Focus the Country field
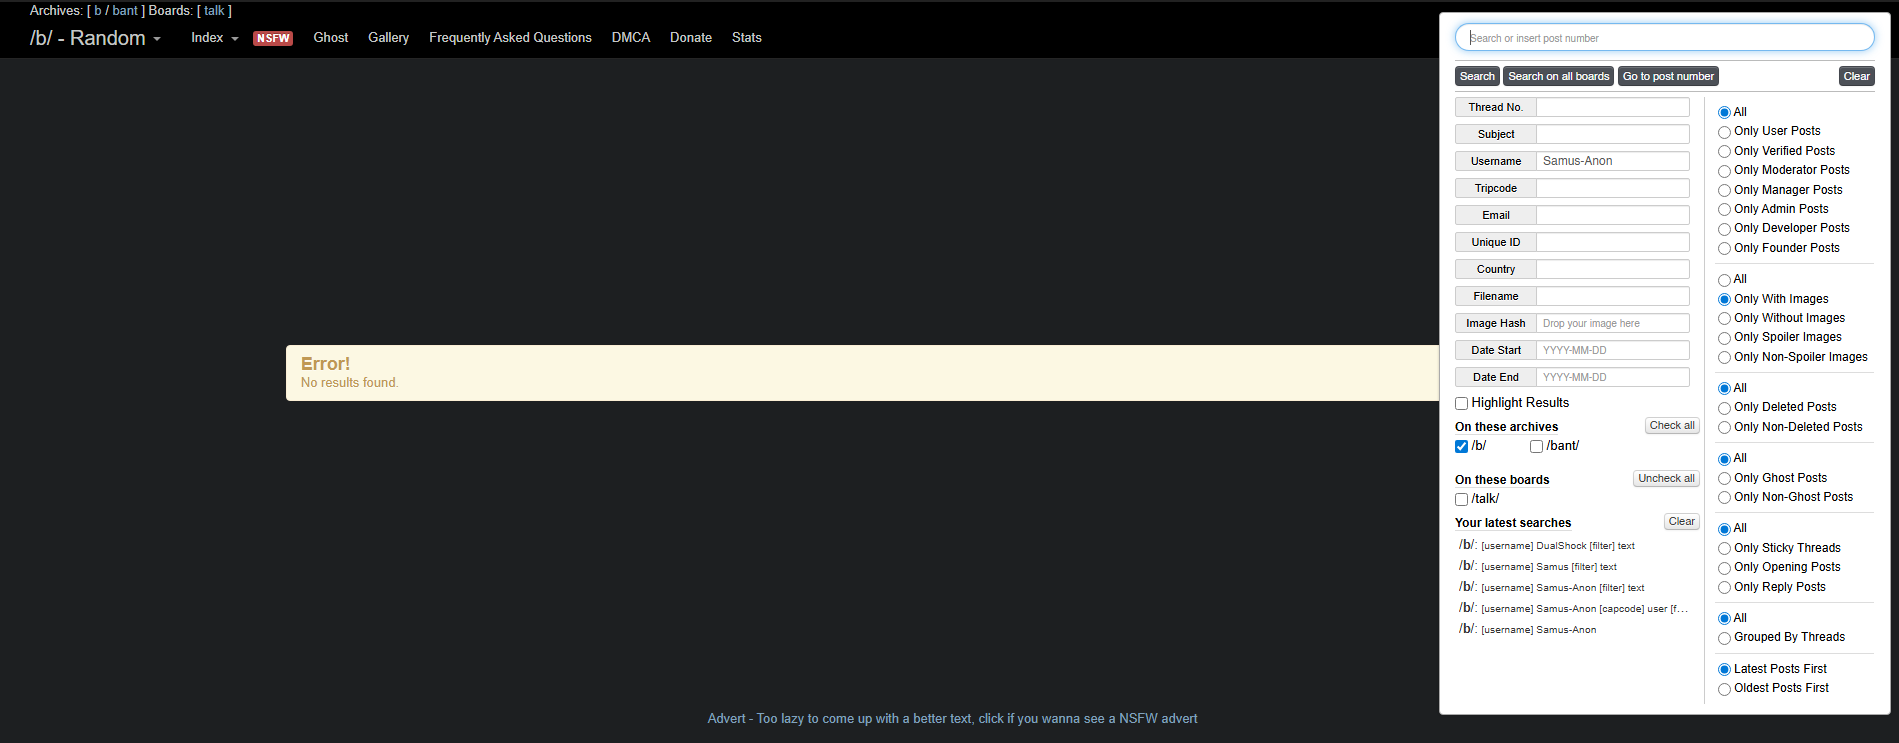Image resolution: width=1899 pixels, height=743 pixels. [x=1613, y=269]
